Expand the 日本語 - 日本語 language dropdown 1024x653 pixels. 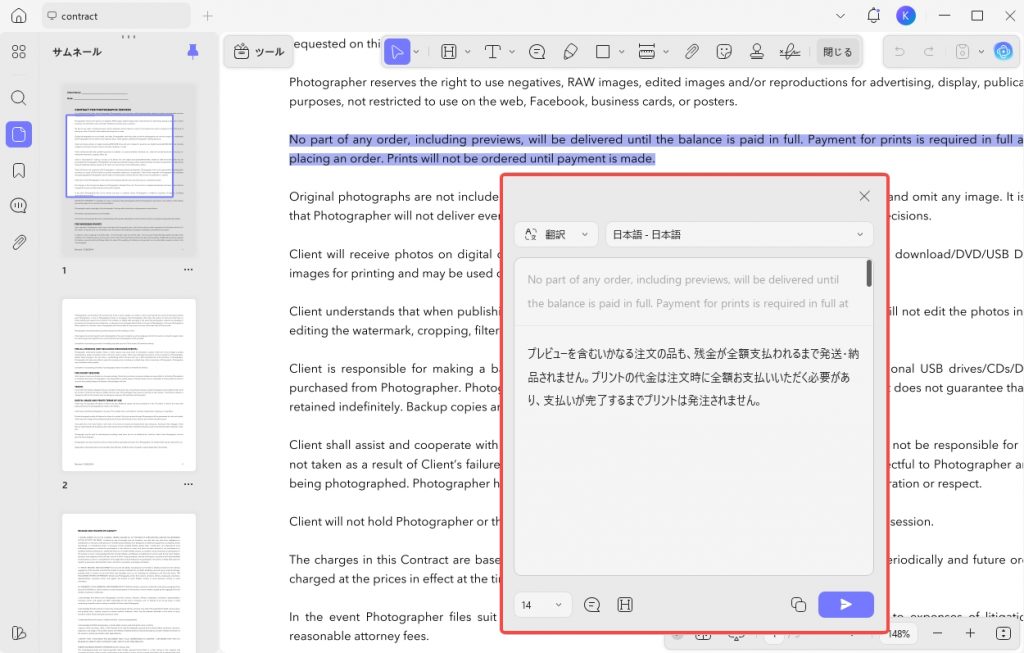[x=739, y=234]
